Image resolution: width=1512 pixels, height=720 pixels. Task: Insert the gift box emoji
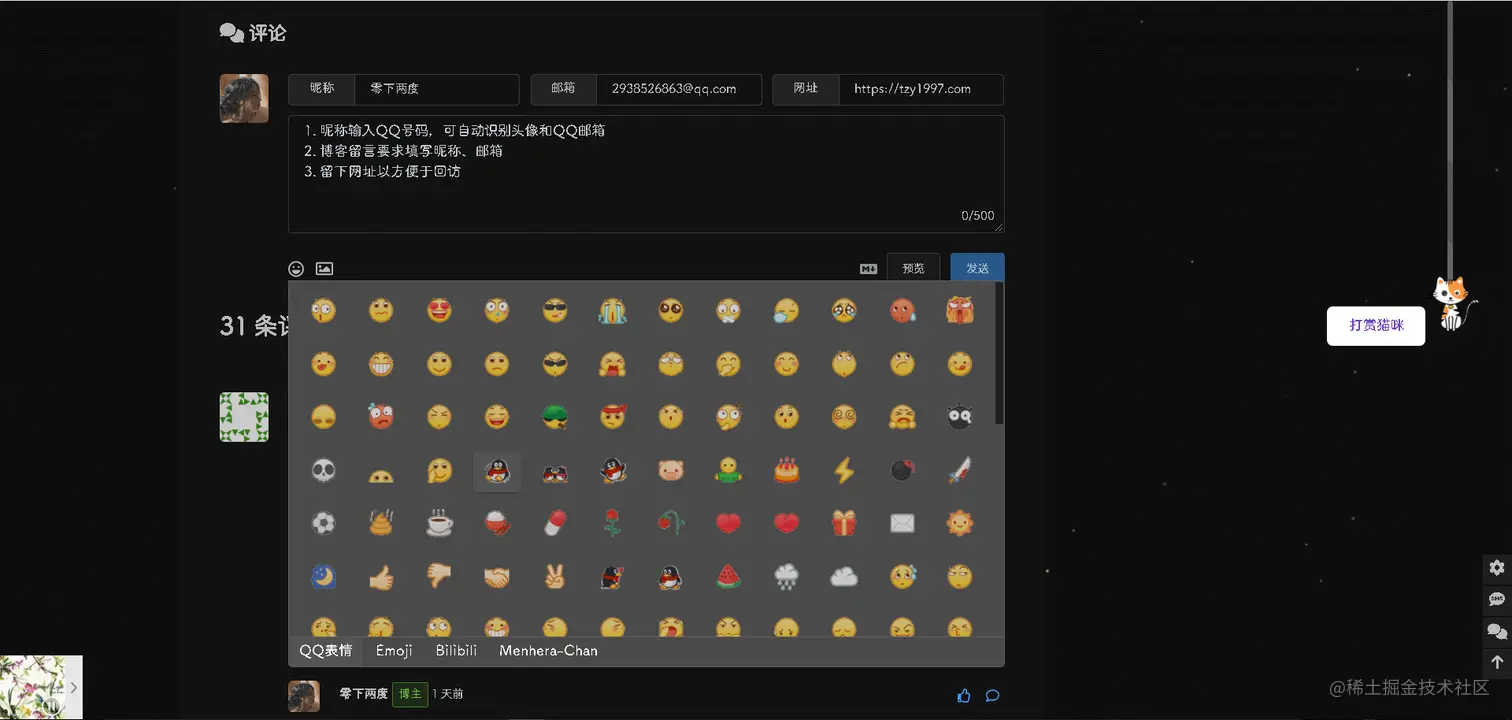click(x=845, y=523)
